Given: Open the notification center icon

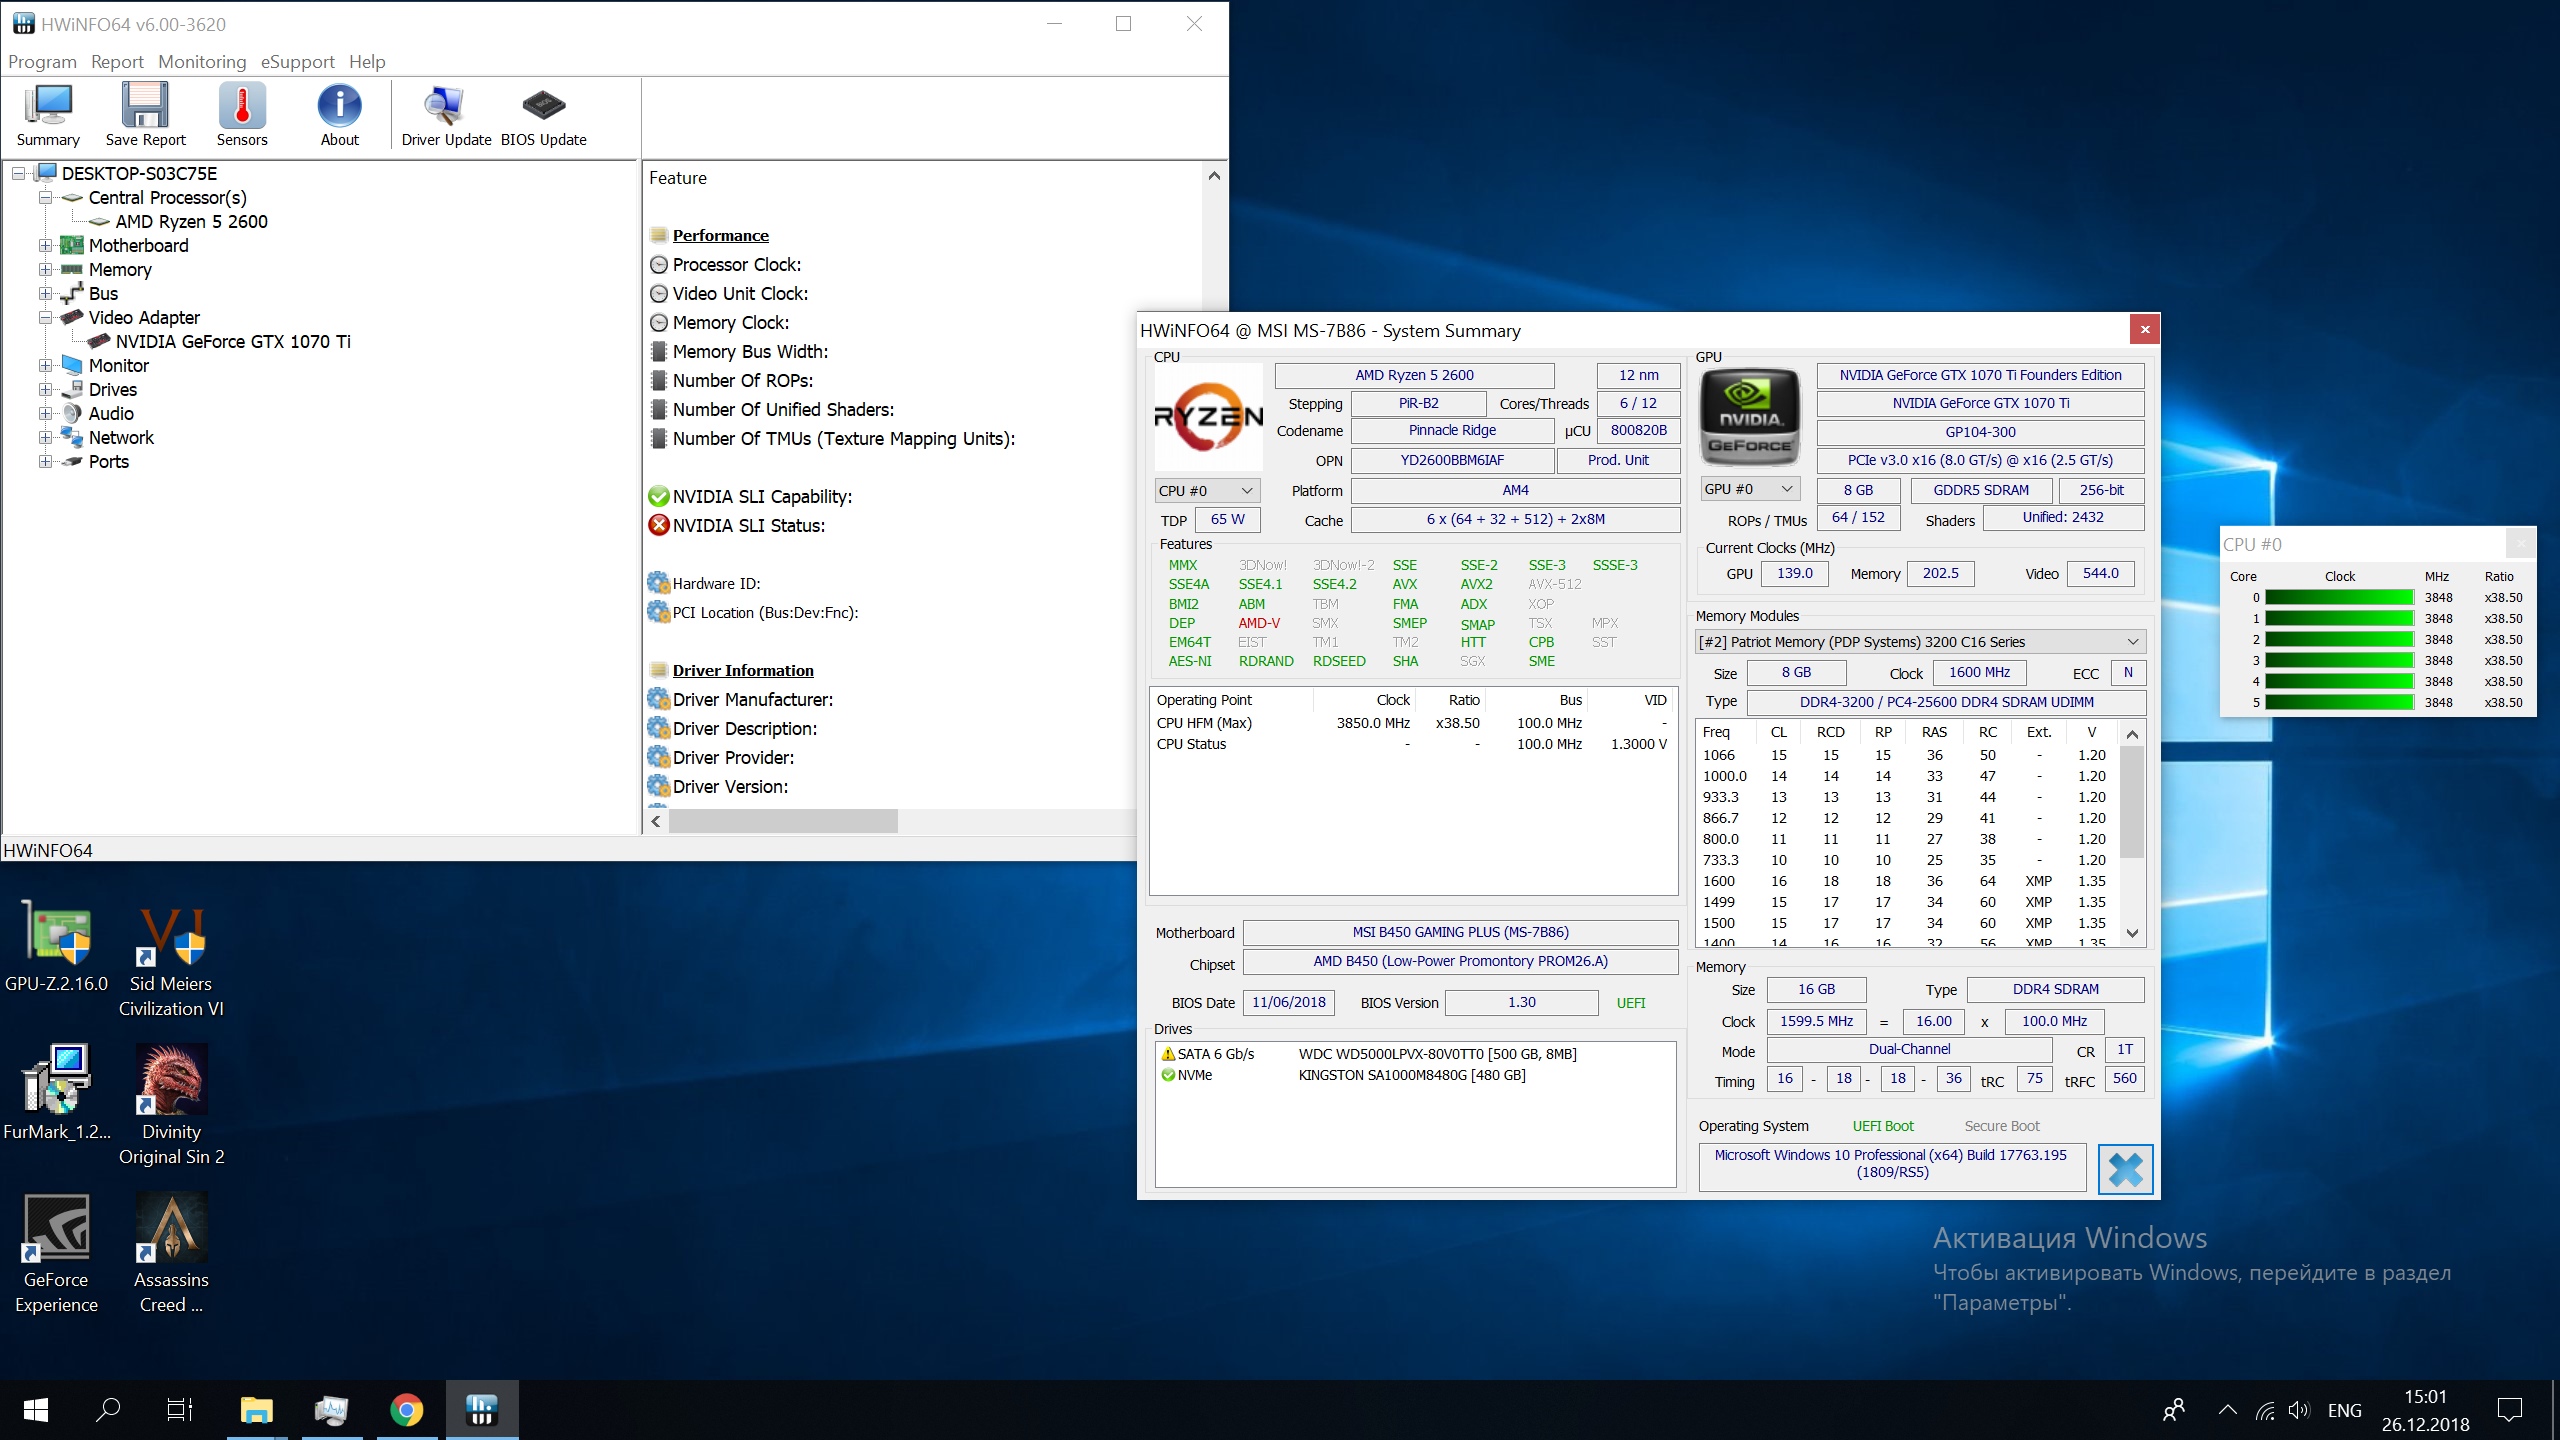Looking at the screenshot, I should tap(2510, 1410).
